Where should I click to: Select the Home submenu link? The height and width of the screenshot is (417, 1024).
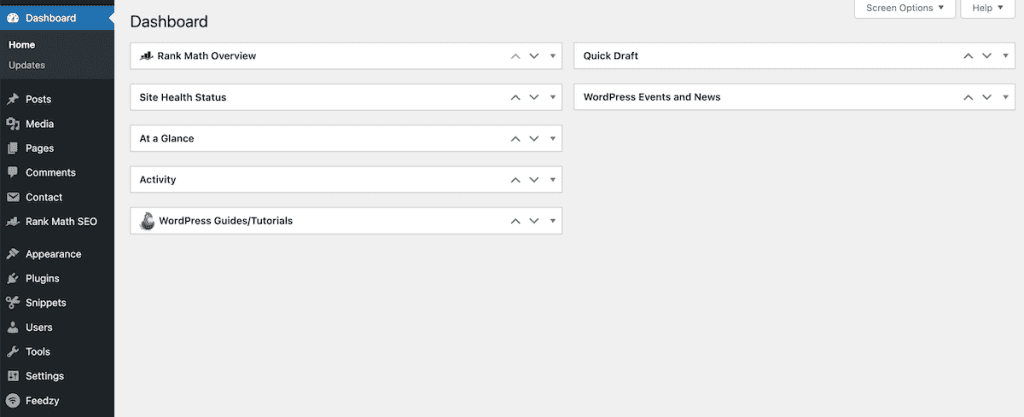22,45
